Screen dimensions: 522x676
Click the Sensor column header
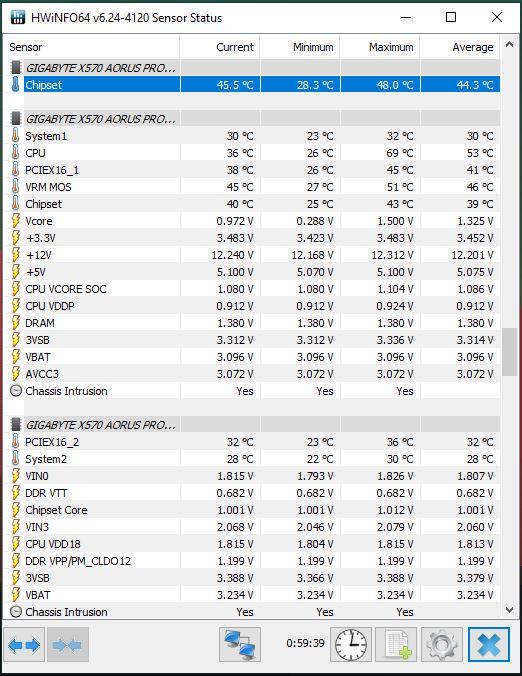pyautogui.click(x=91, y=47)
